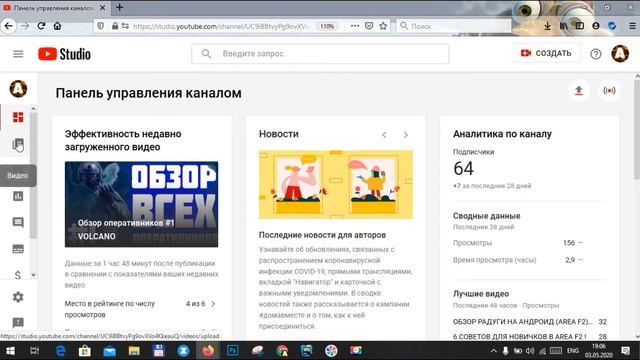Expand the Место в рейтинге row chevron
This screenshot has width=640, height=360.
pos(213,304)
